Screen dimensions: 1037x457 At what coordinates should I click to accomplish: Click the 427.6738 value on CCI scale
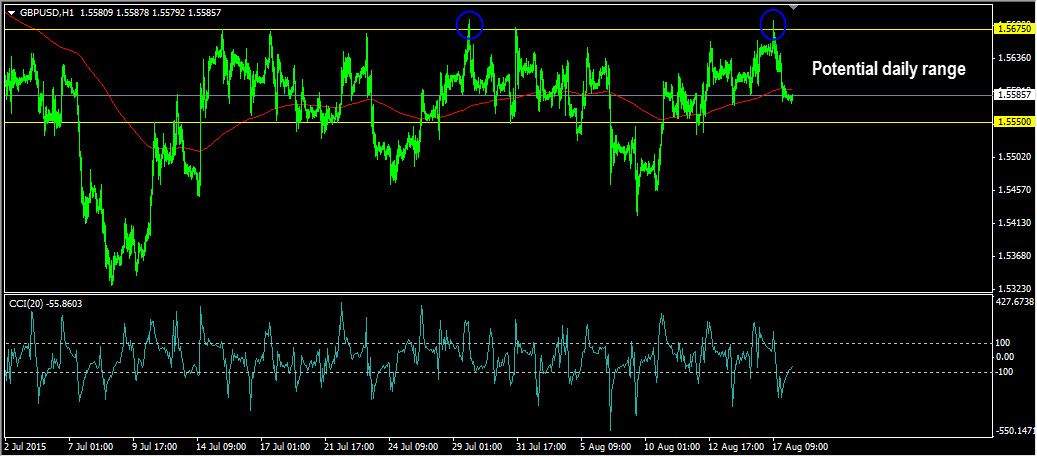(x=1014, y=301)
